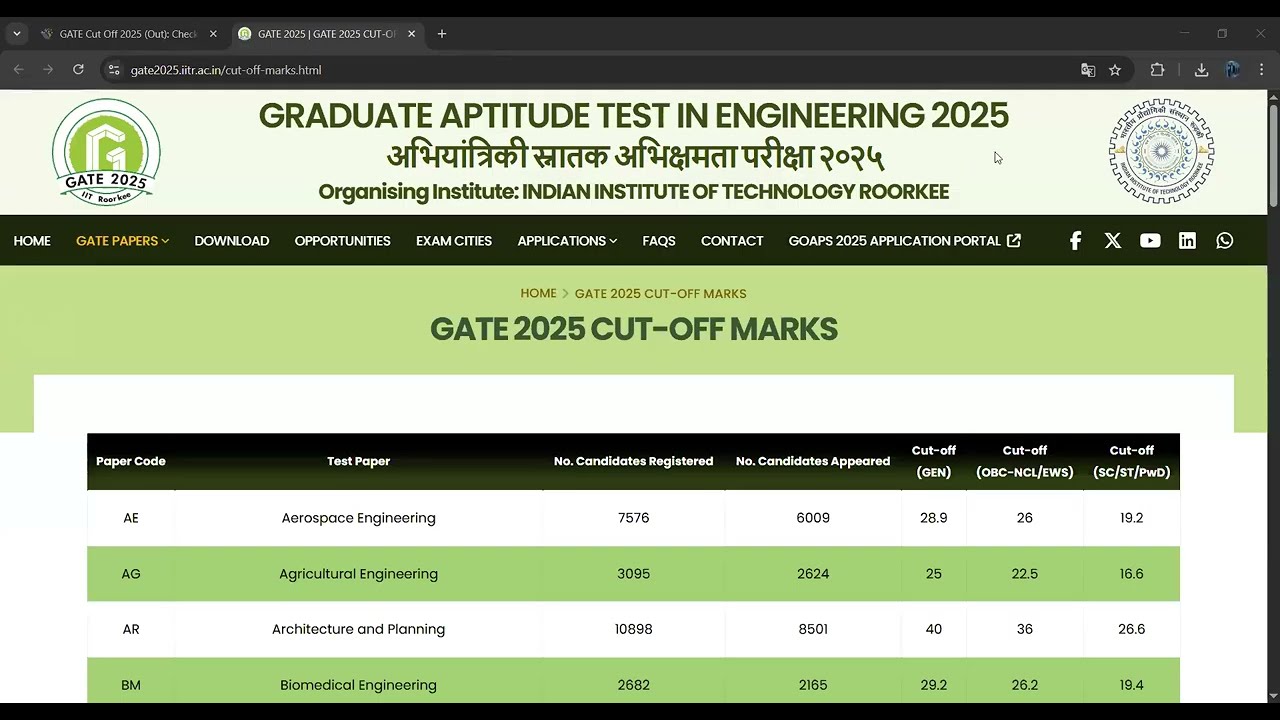Select the GATE 2025 CUT-OFF browser tab

pos(327,34)
